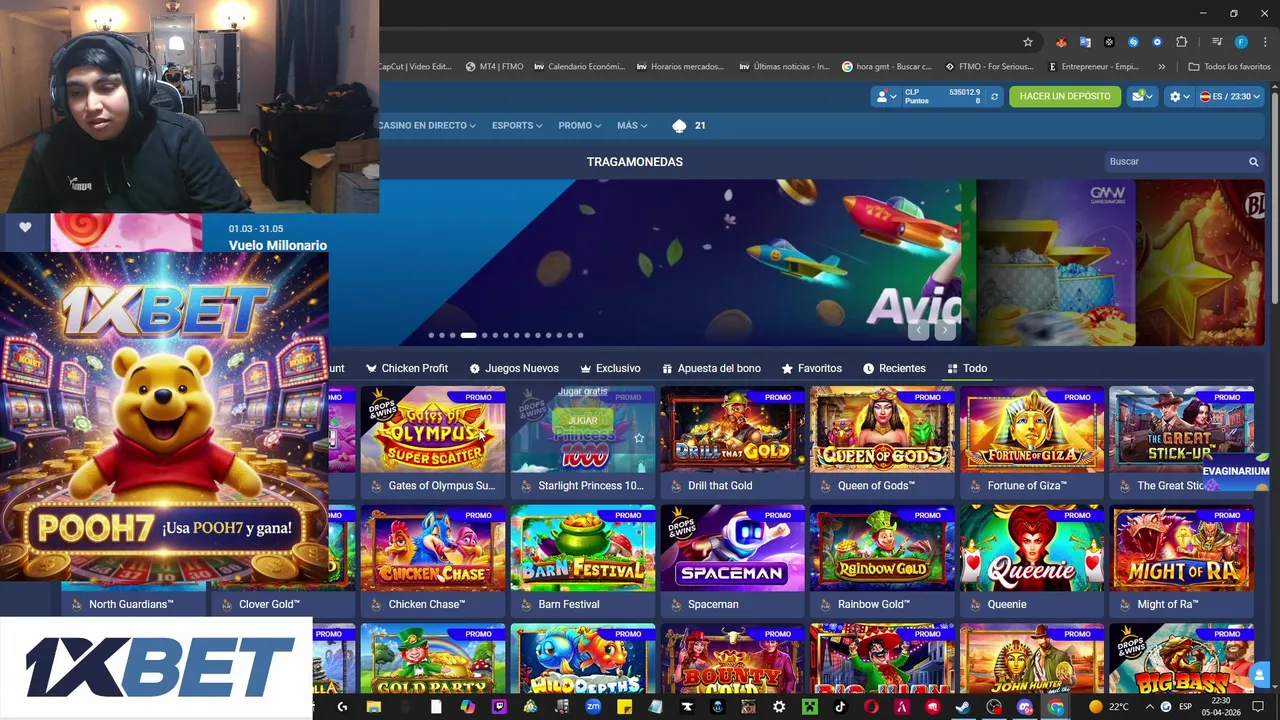
Task: Expand the Casino en directo menu
Action: (x=427, y=126)
